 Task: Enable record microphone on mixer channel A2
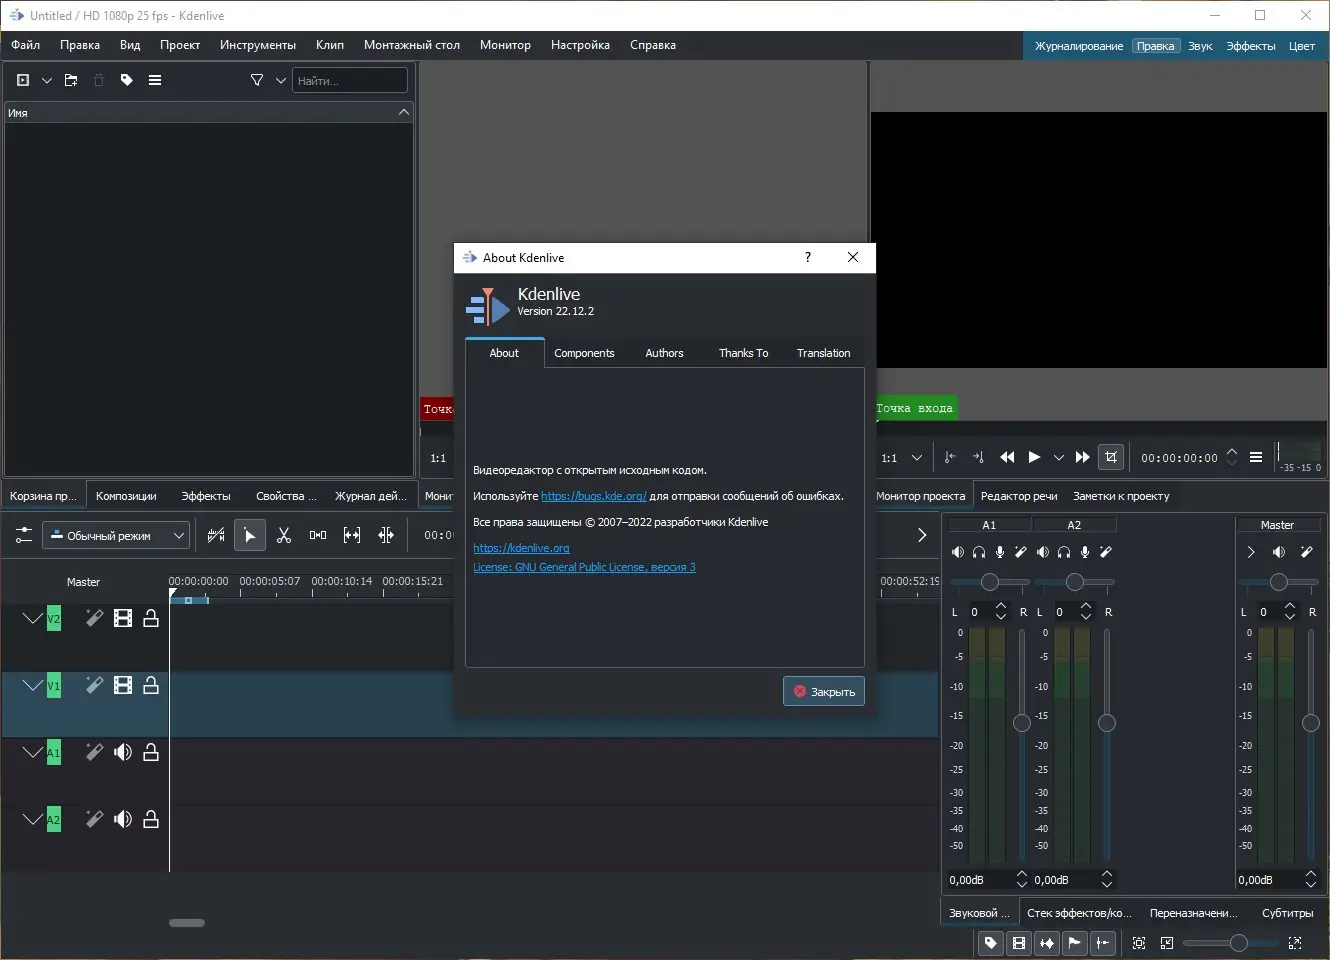pyautogui.click(x=1085, y=552)
